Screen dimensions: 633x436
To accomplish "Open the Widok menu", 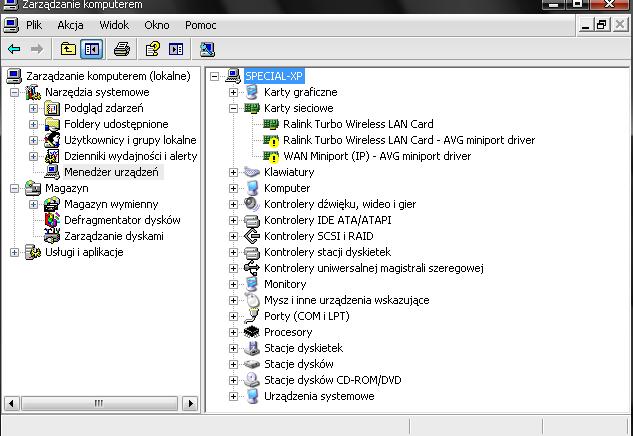I will click(x=114, y=25).
